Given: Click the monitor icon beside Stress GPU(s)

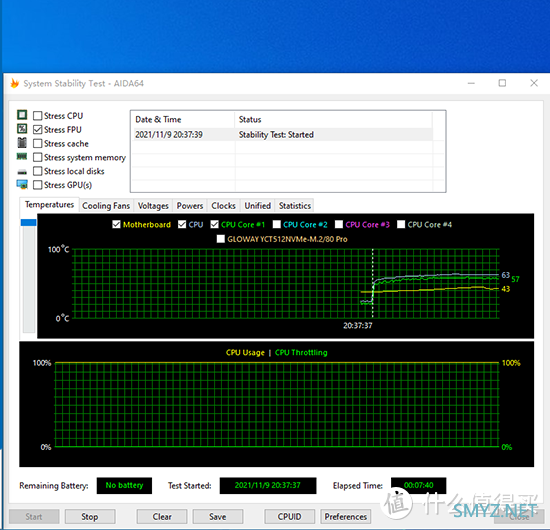Looking at the screenshot, I should click(x=22, y=184).
